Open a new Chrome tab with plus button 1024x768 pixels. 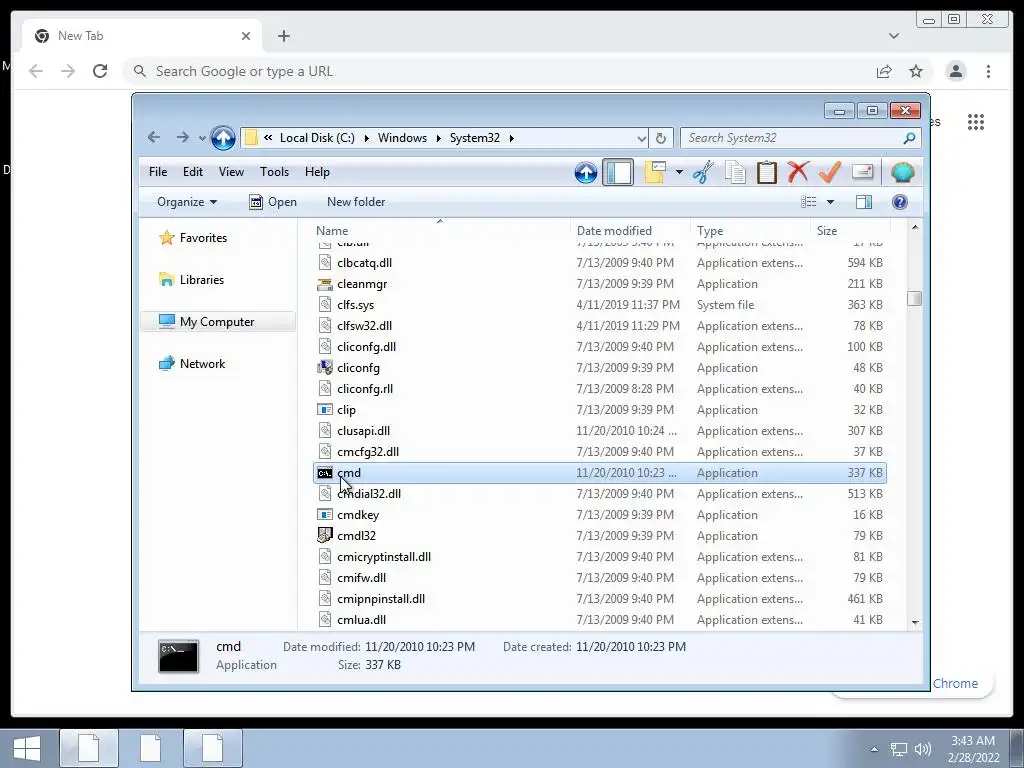(x=283, y=36)
